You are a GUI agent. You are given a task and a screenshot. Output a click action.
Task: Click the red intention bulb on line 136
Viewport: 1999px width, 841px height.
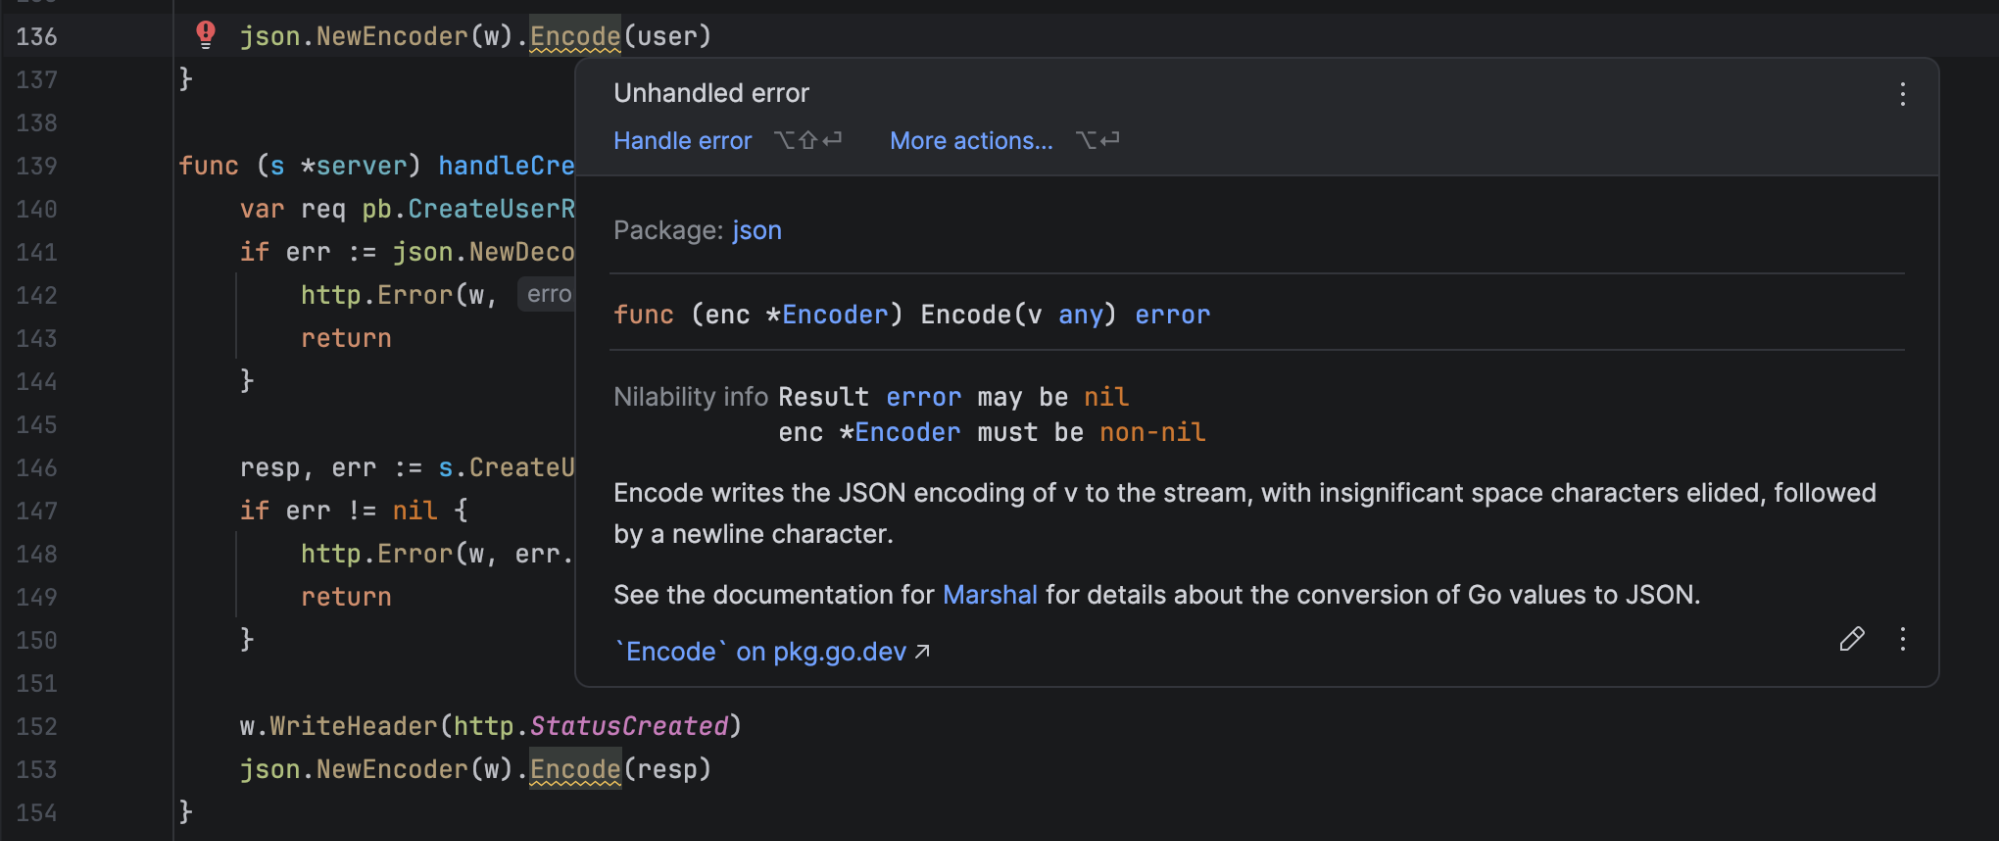point(205,35)
